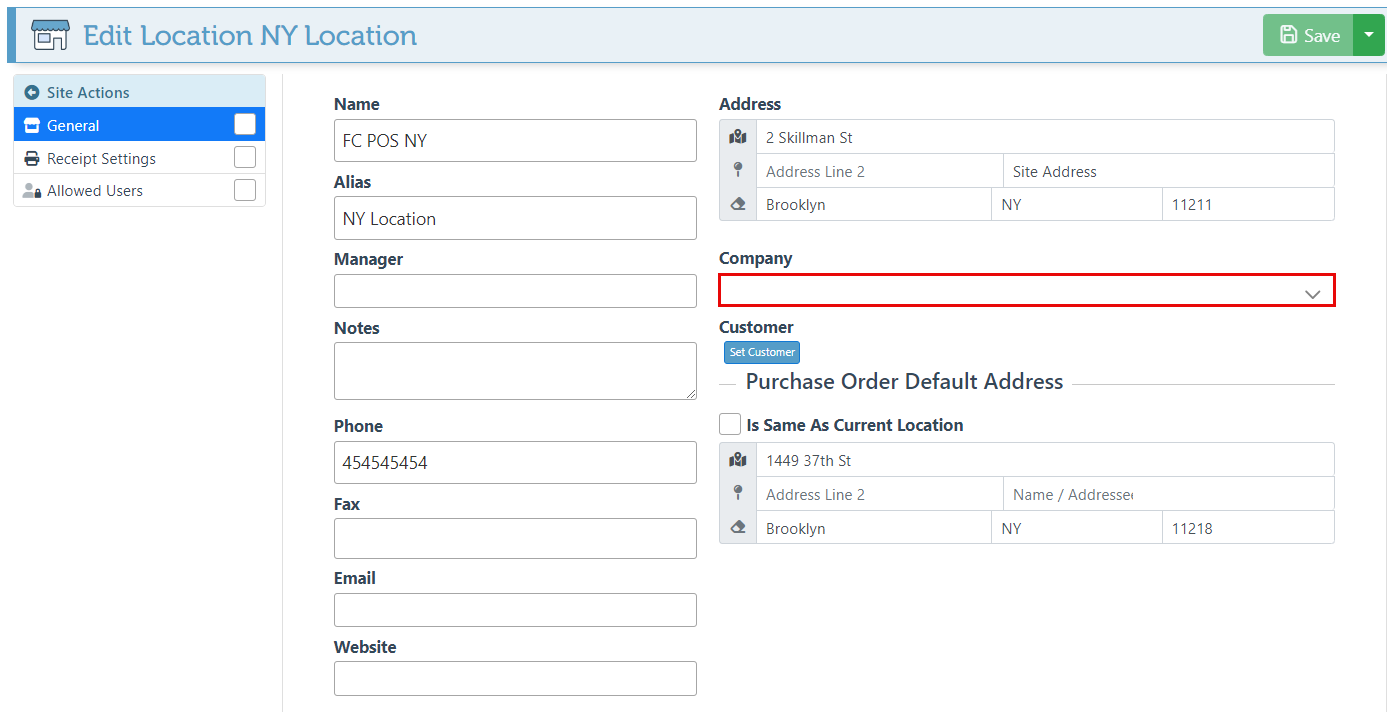
Task: Open the Company dropdown
Action: tap(1026, 290)
